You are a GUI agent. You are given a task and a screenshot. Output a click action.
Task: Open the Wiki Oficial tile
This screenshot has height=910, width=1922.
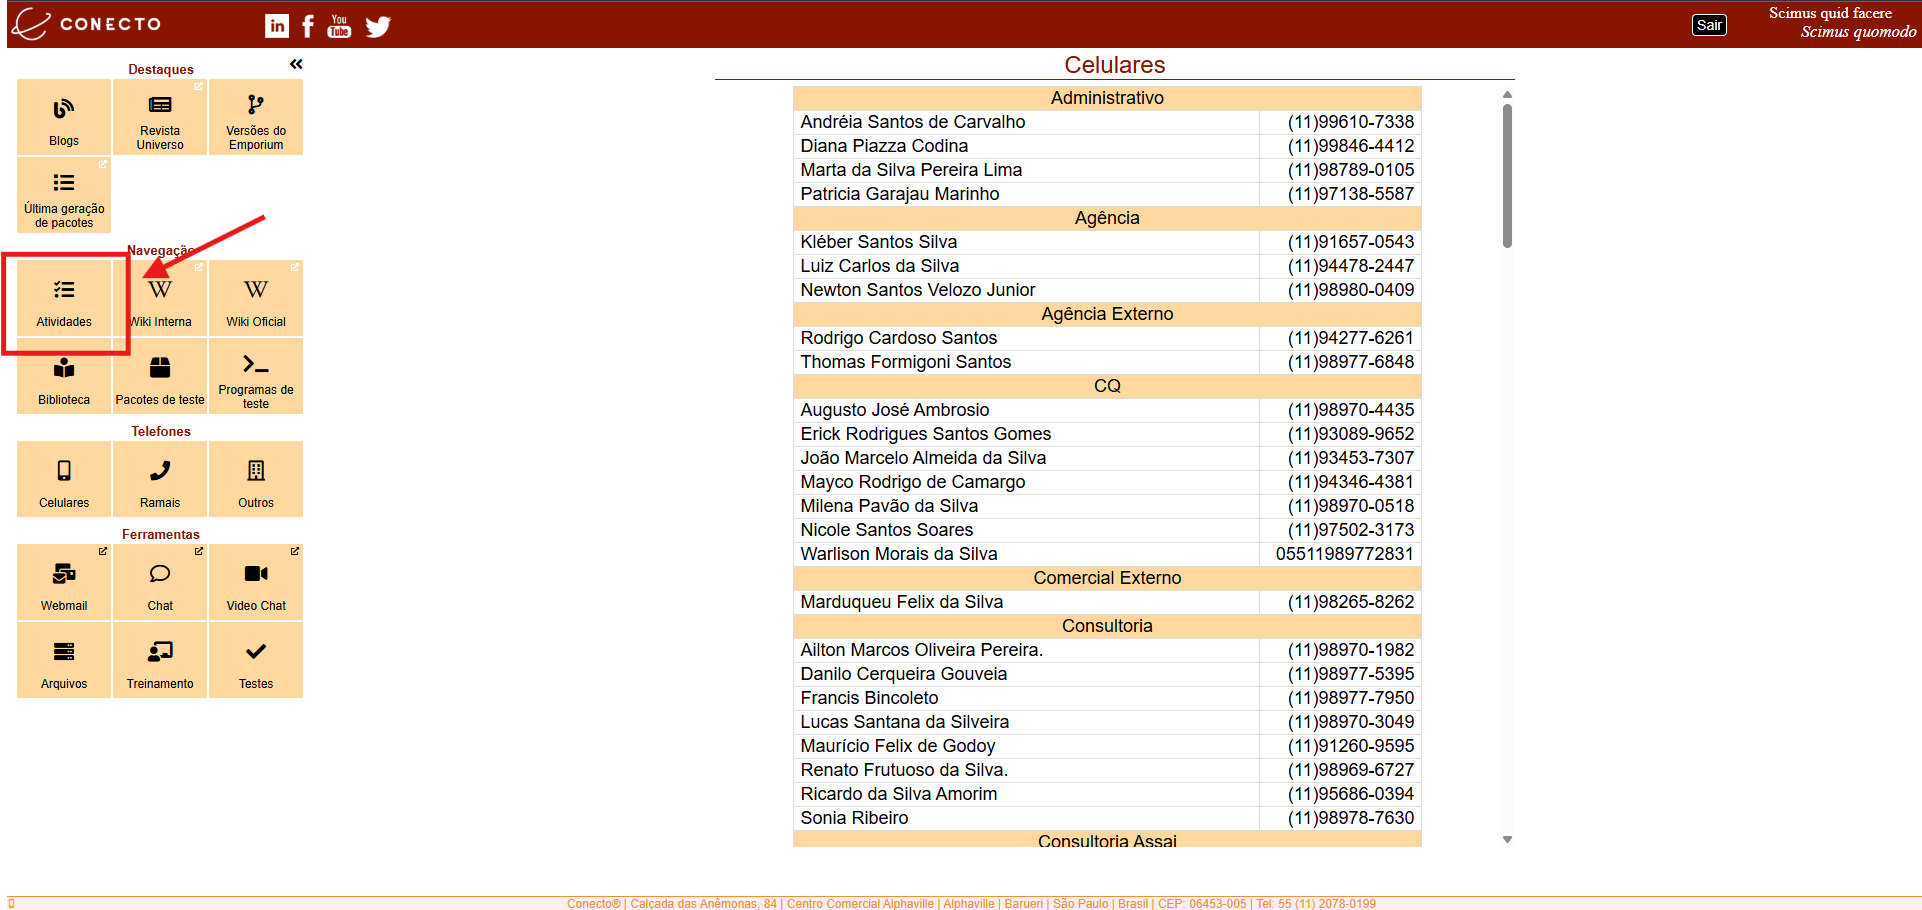click(x=256, y=299)
